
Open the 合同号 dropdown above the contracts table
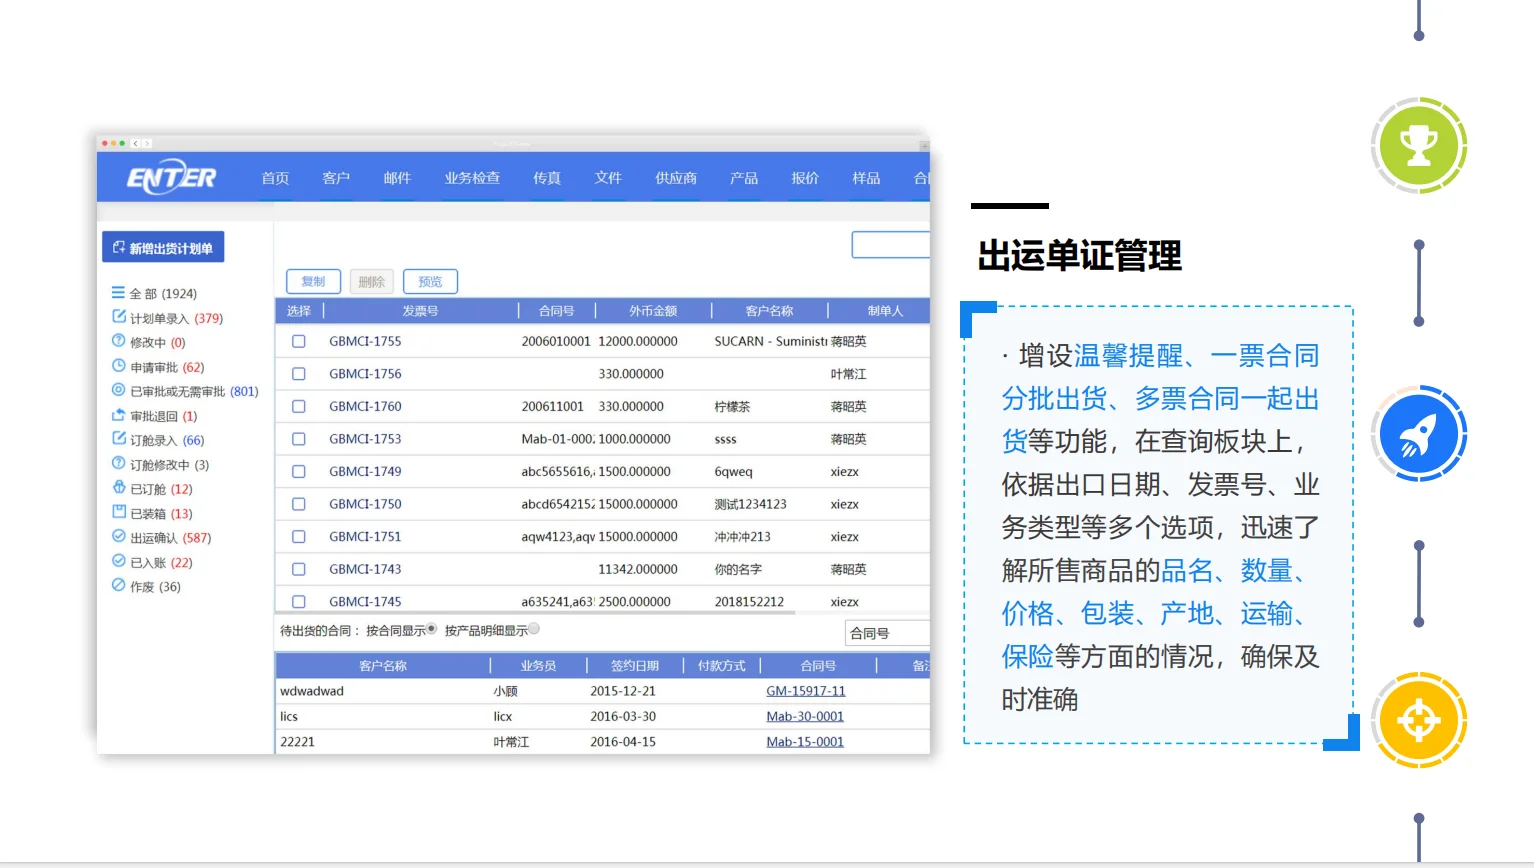click(886, 632)
